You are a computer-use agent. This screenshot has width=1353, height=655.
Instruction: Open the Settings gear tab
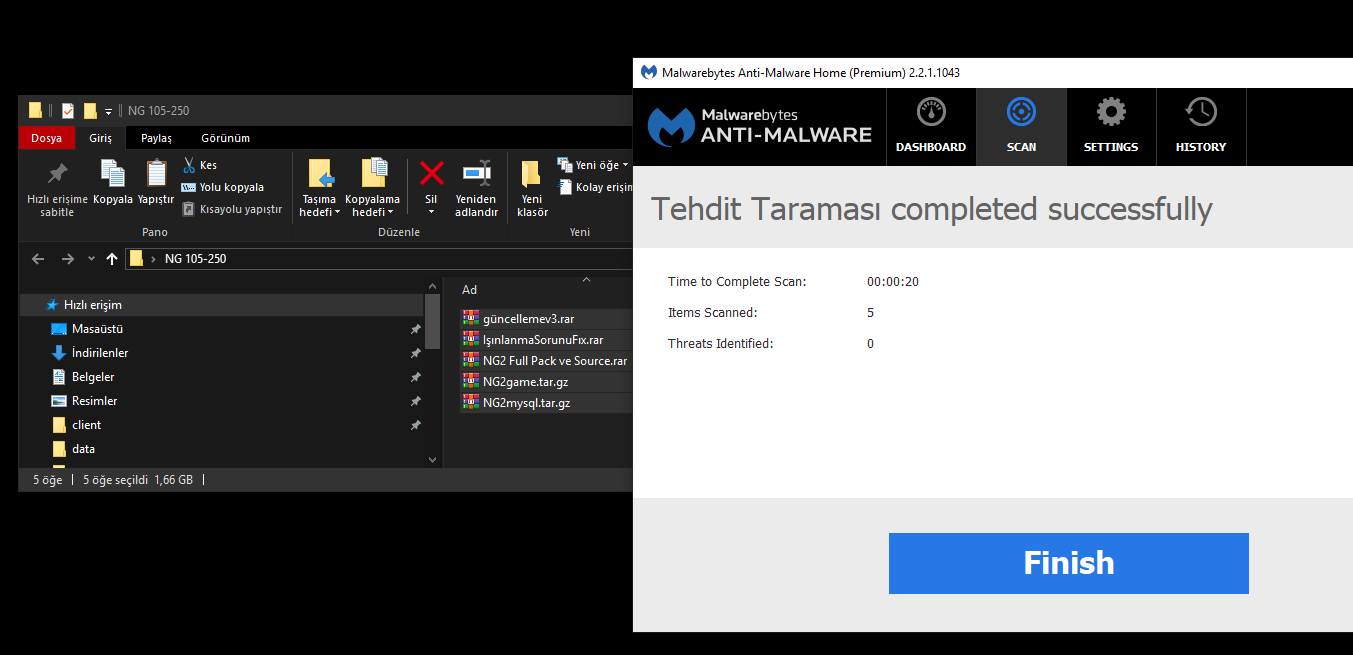(1111, 127)
